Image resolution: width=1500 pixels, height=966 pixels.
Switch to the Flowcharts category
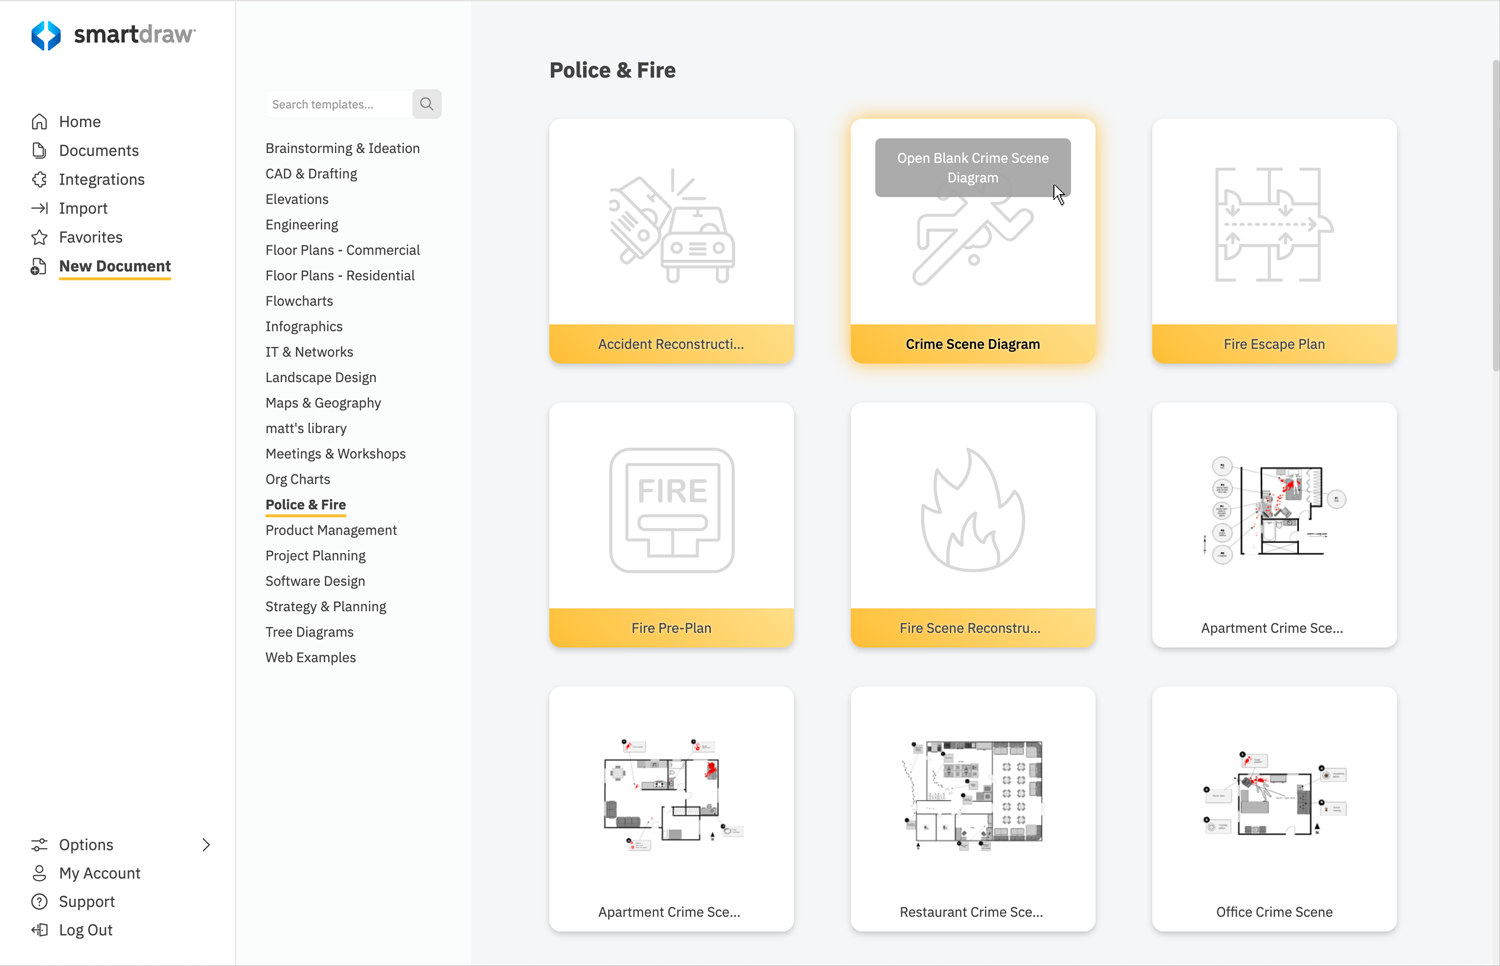click(299, 300)
